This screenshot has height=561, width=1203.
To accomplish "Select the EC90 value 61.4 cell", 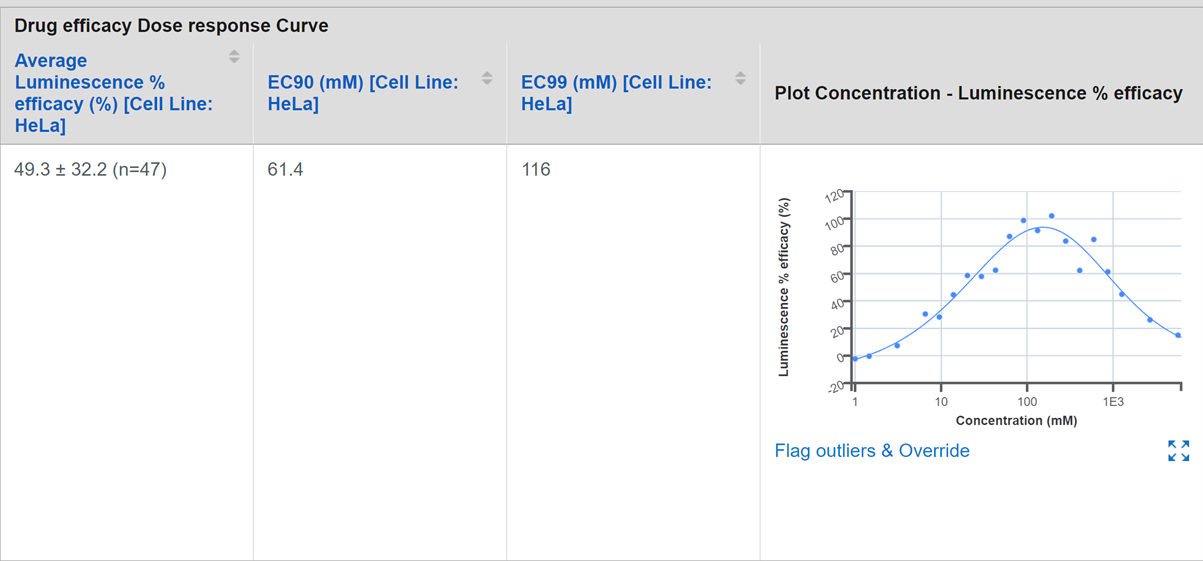I will 285,170.
